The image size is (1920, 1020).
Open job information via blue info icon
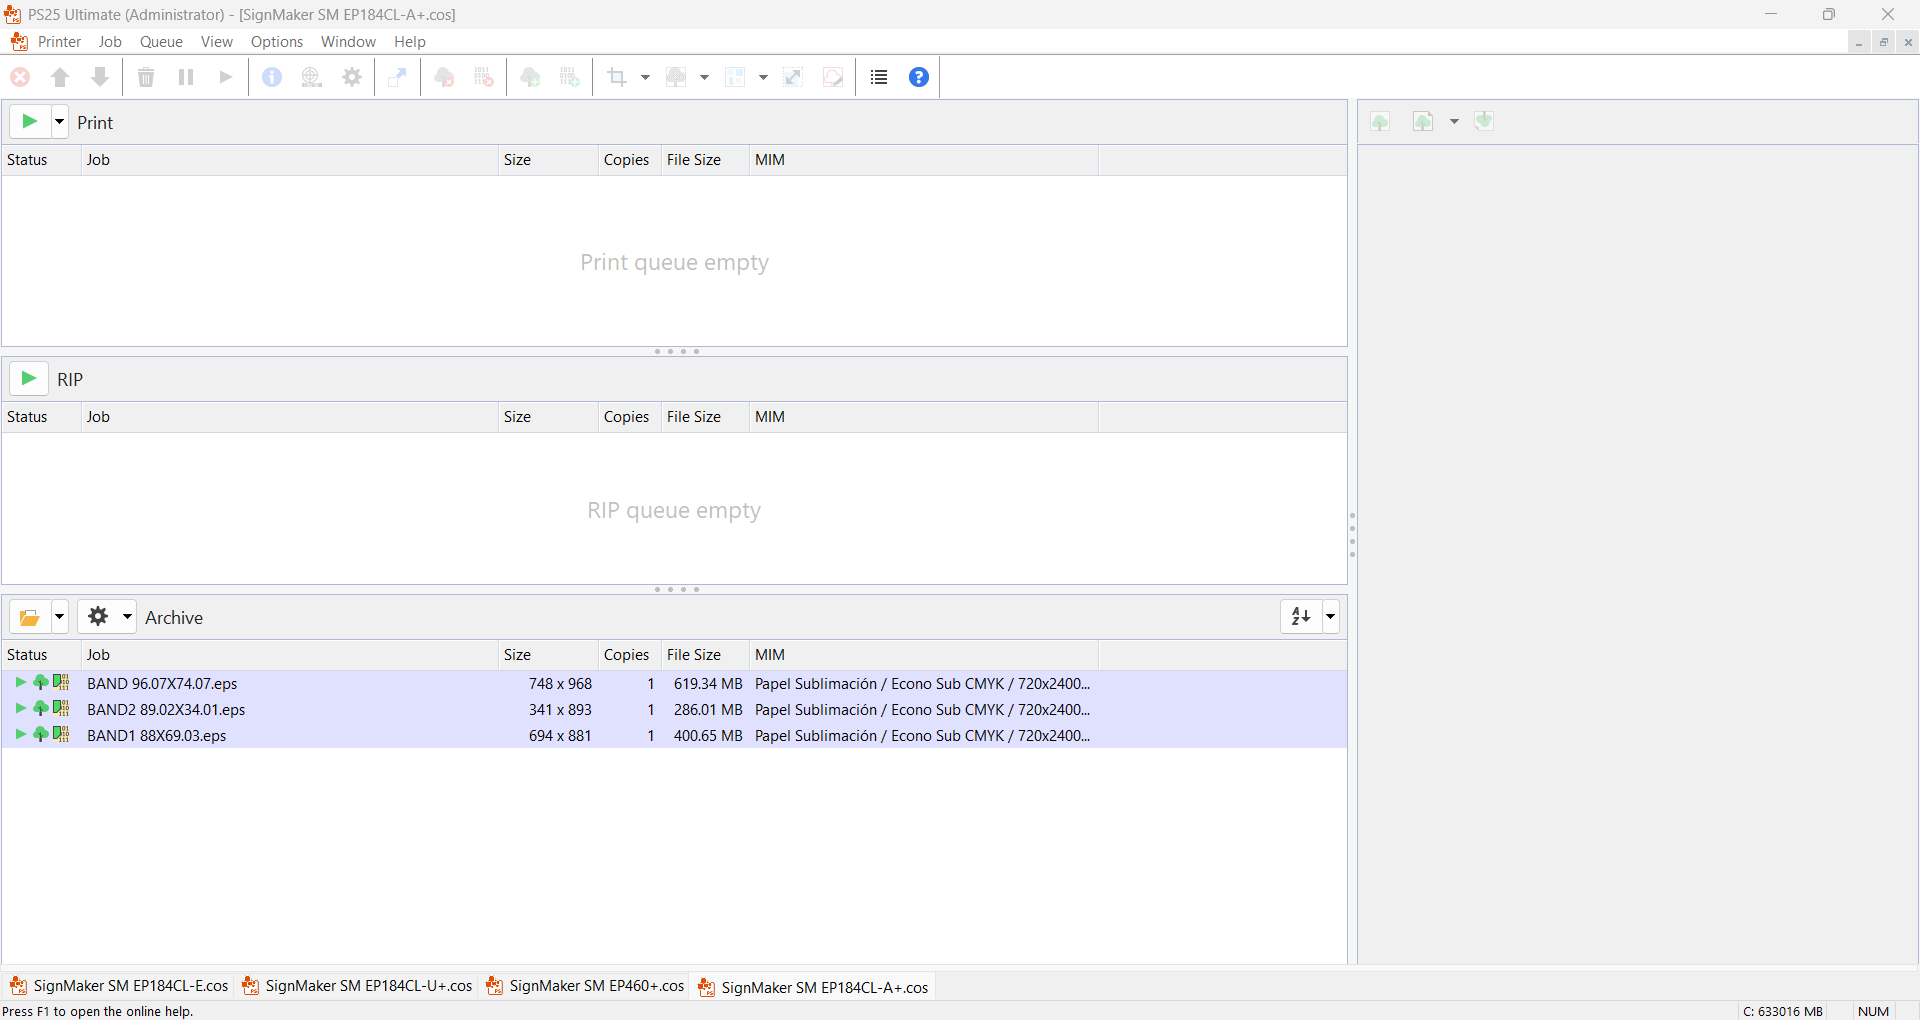point(272,77)
